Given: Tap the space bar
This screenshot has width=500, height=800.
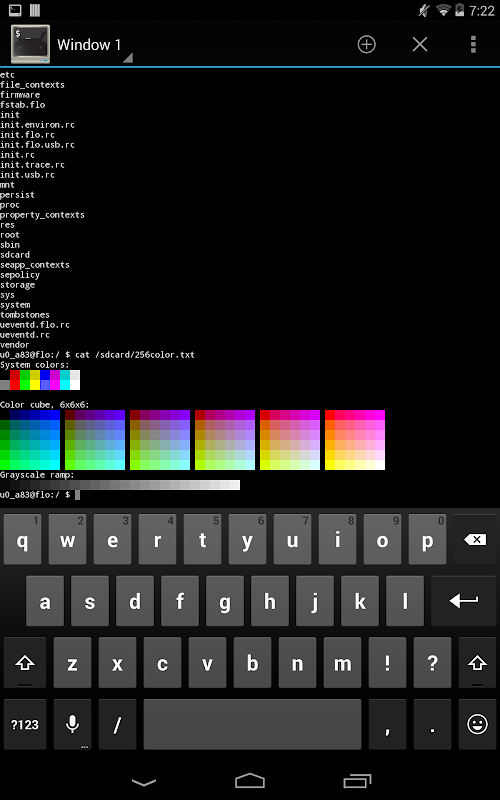Looking at the screenshot, I should 253,724.
